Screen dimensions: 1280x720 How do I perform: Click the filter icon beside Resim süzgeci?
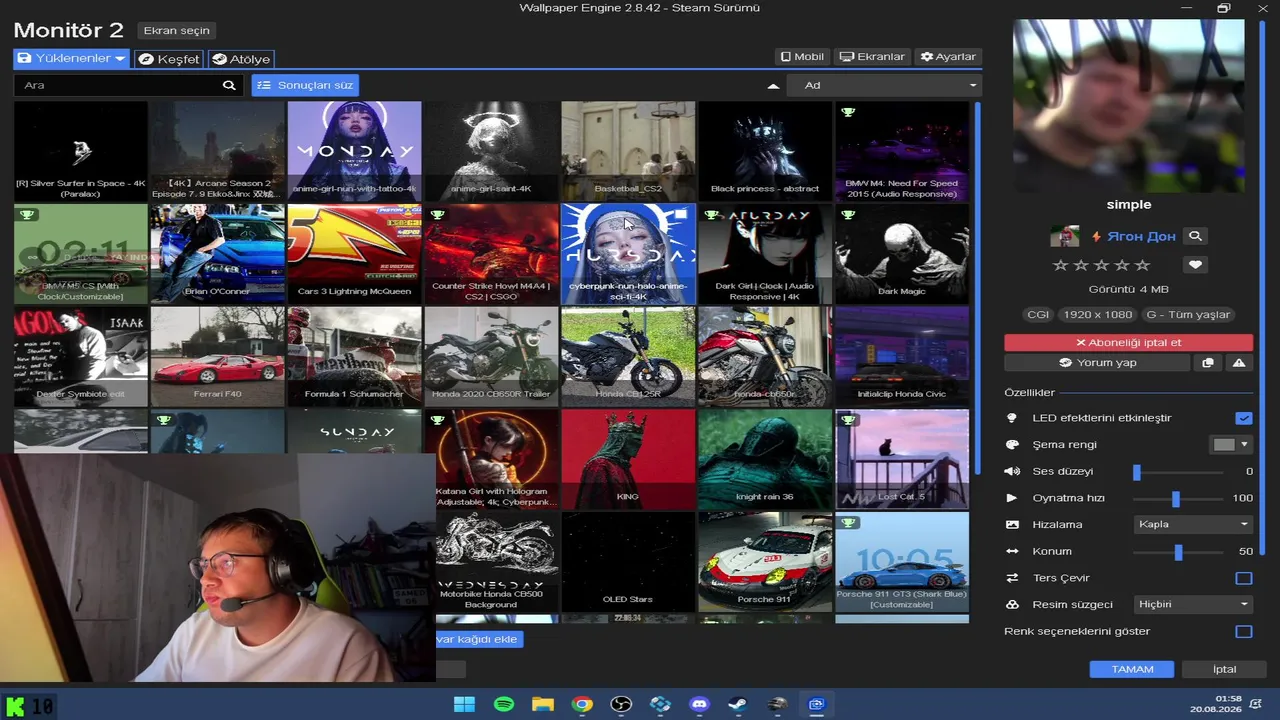point(1012,604)
